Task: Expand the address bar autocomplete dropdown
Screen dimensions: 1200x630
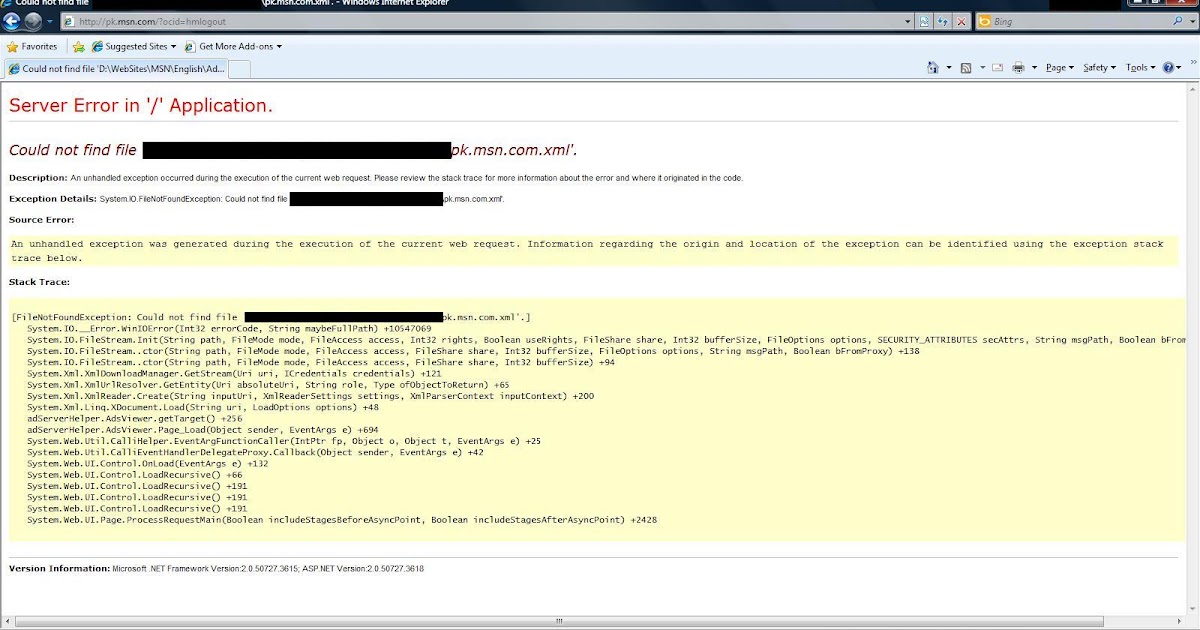Action: coord(908,21)
